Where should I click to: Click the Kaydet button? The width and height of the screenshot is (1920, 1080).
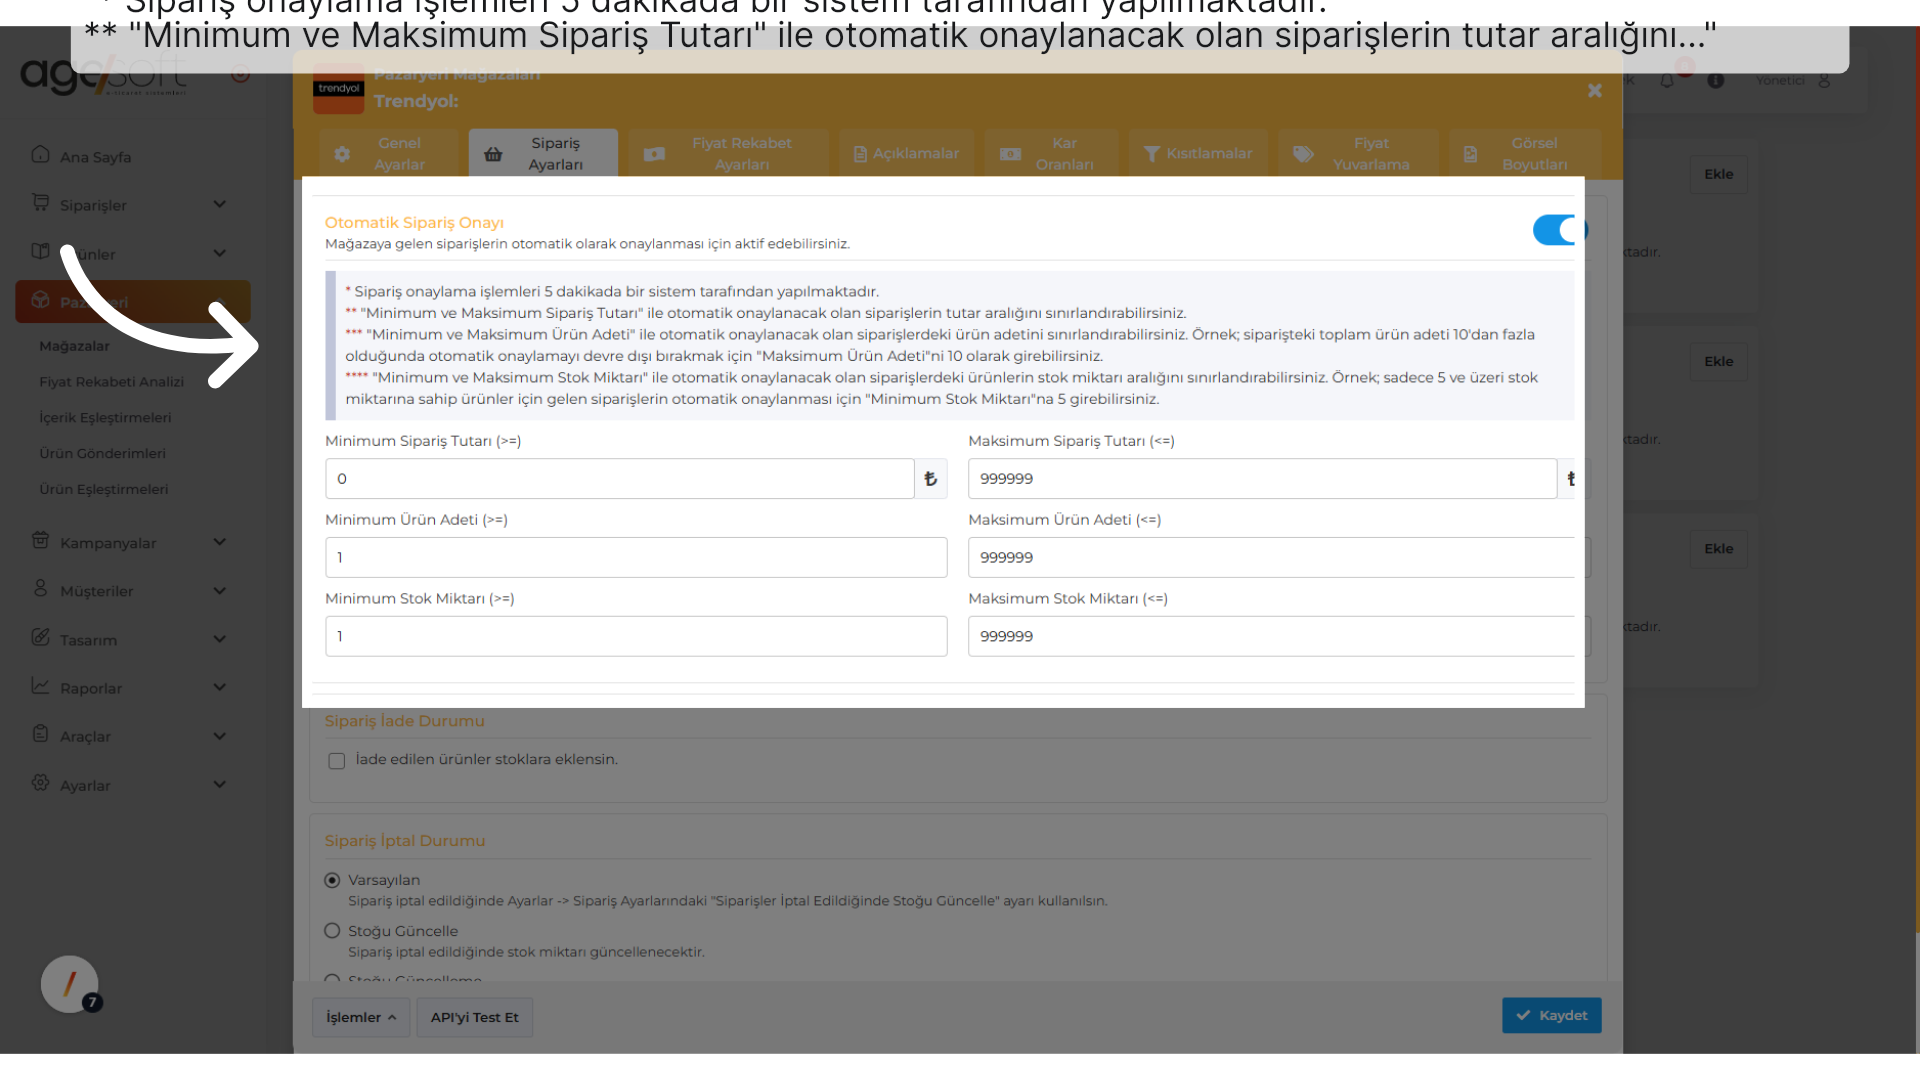click(1551, 1015)
